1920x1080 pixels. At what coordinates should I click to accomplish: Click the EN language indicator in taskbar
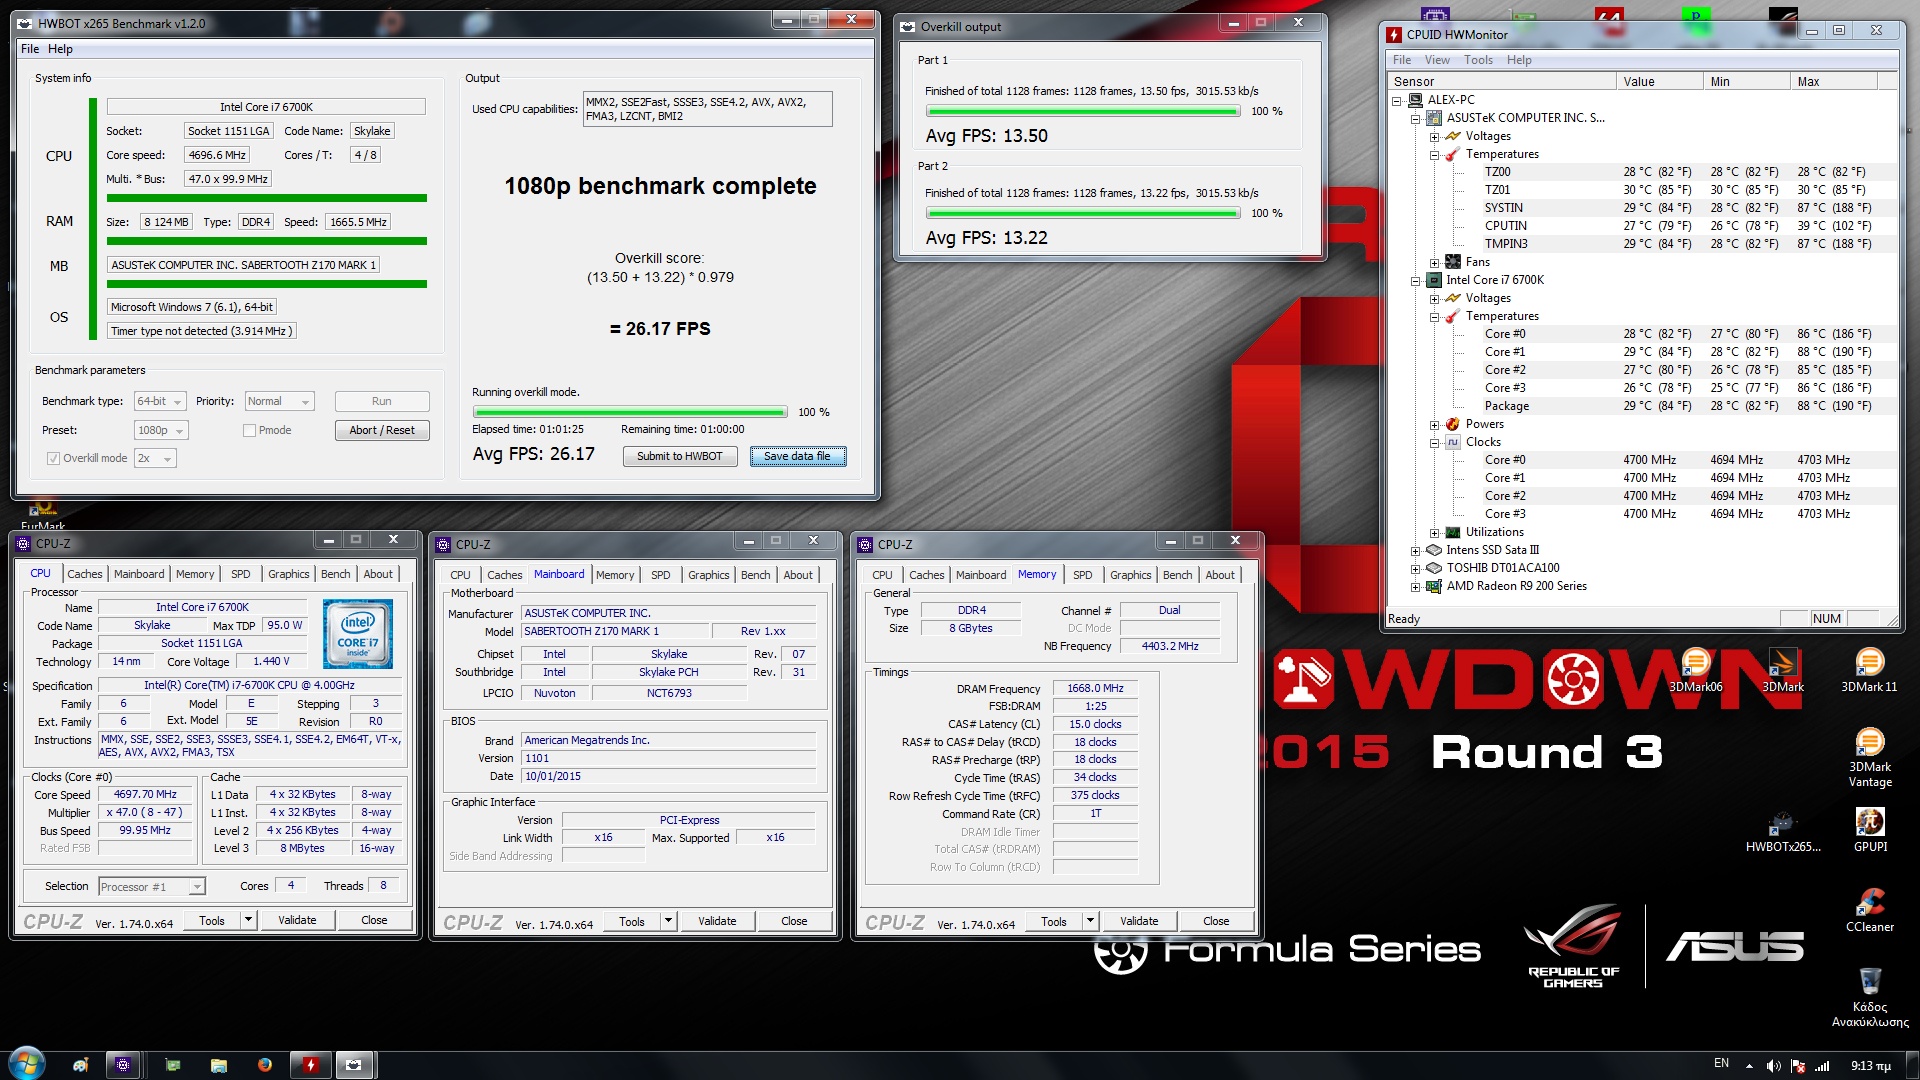1721,1063
